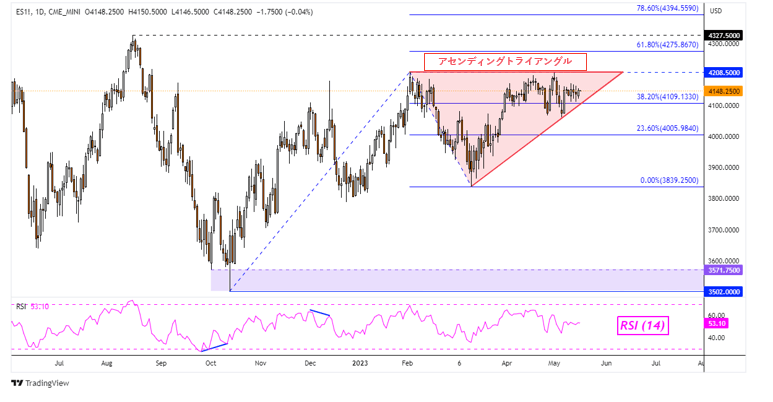Click the Sep time axis label
Screen dimensions: 773x402
161,364
